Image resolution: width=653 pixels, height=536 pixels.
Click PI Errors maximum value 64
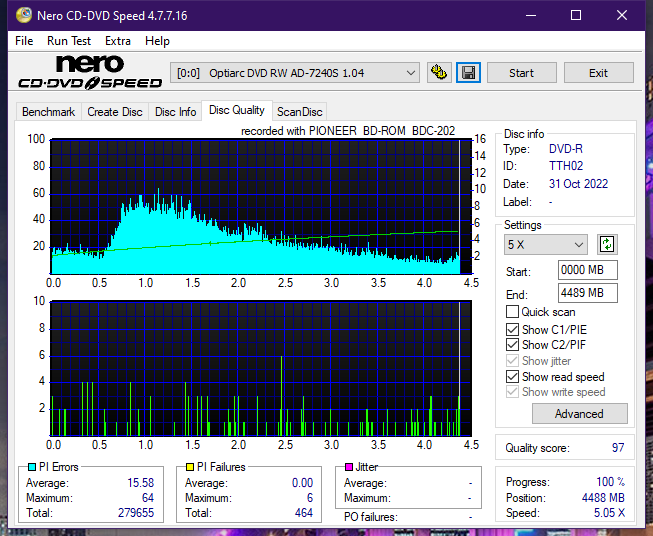point(148,498)
